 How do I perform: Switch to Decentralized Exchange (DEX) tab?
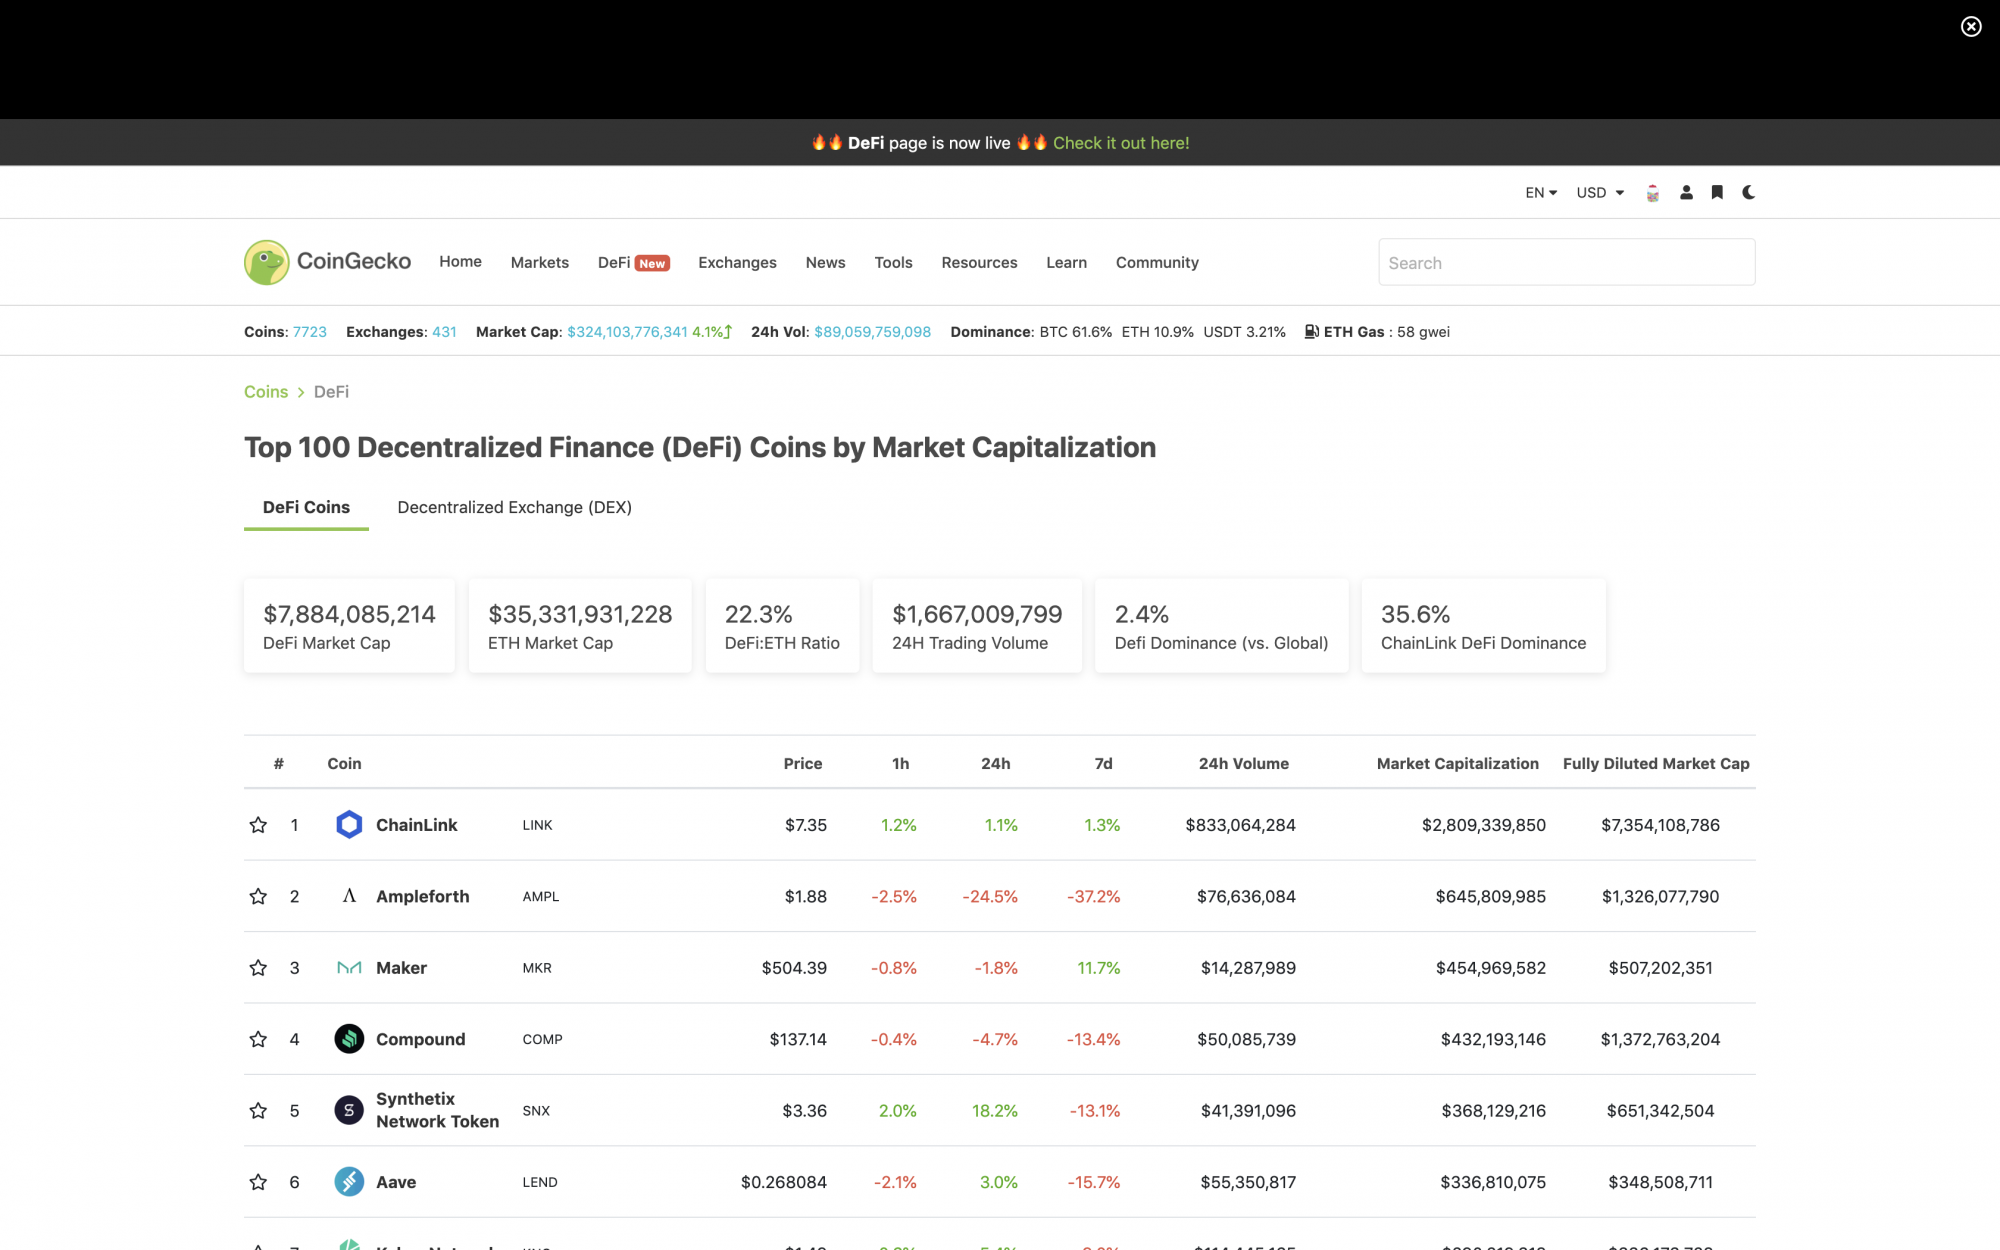(x=514, y=507)
